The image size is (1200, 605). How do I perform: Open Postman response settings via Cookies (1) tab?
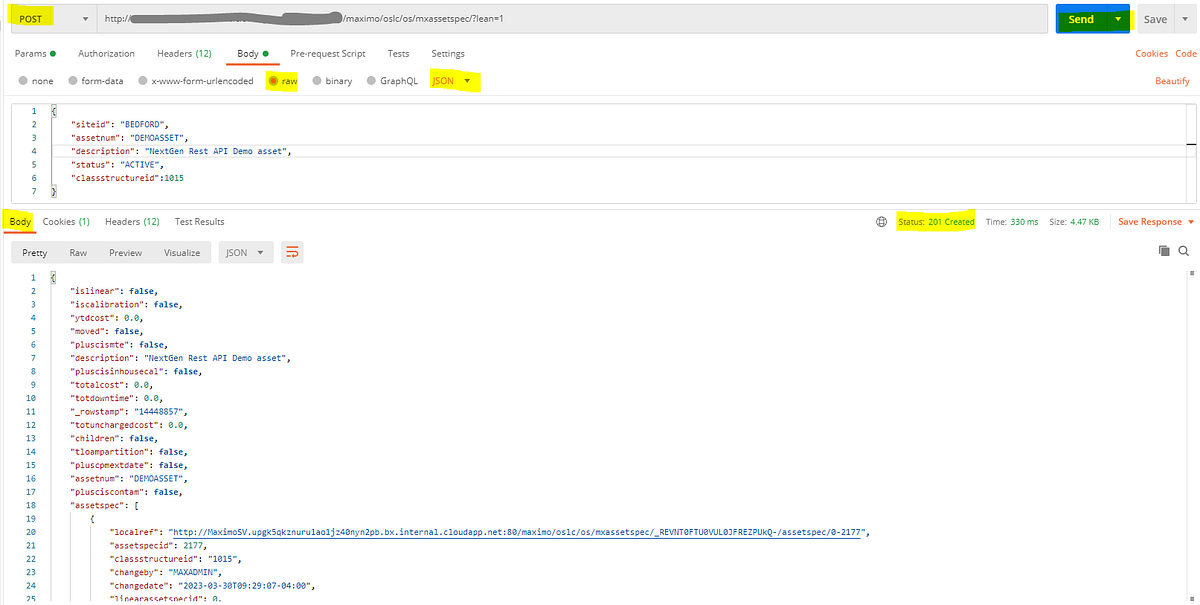tap(66, 221)
